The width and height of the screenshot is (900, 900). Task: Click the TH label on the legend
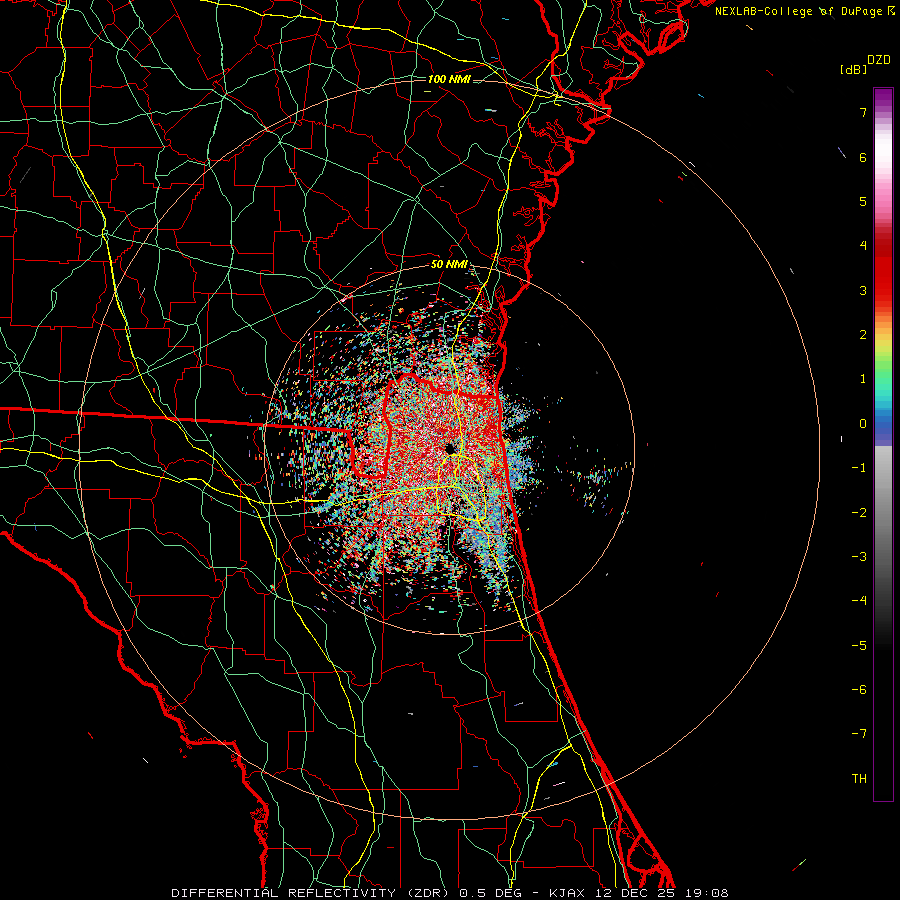(859, 779)
